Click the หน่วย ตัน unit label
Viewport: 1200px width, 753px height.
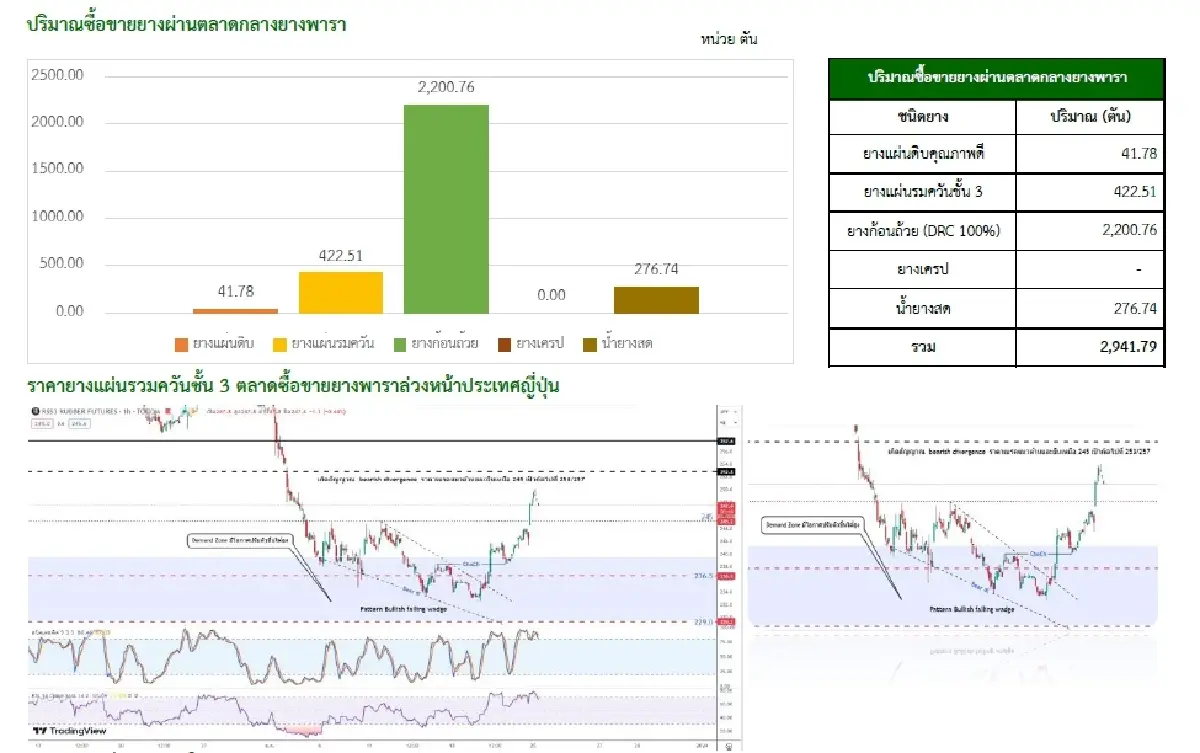[729, 40]
